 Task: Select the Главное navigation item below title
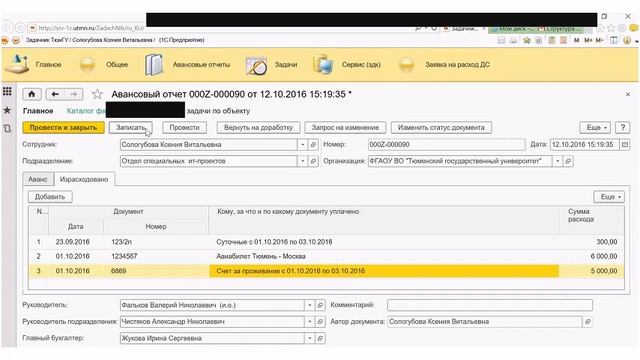click(x=38, y=111)
